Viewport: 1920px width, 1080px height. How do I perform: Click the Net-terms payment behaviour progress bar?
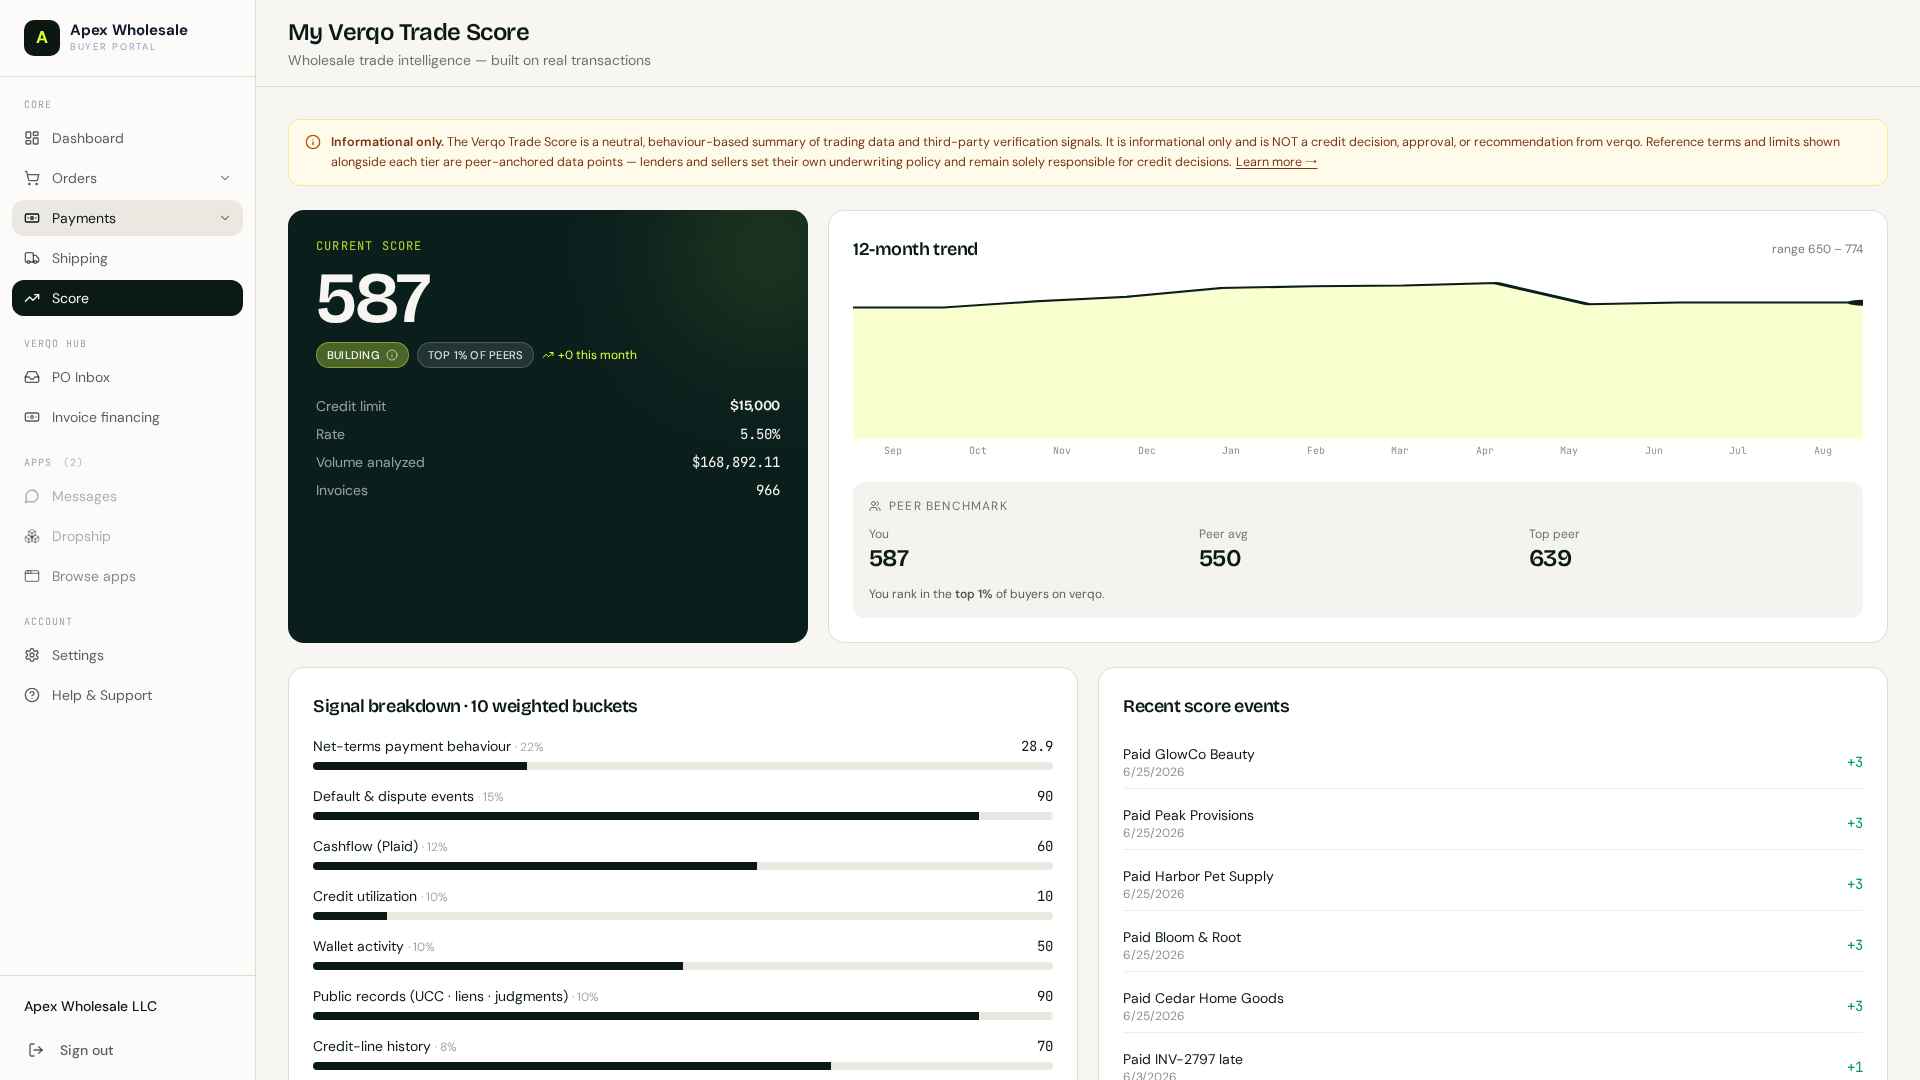682,766
